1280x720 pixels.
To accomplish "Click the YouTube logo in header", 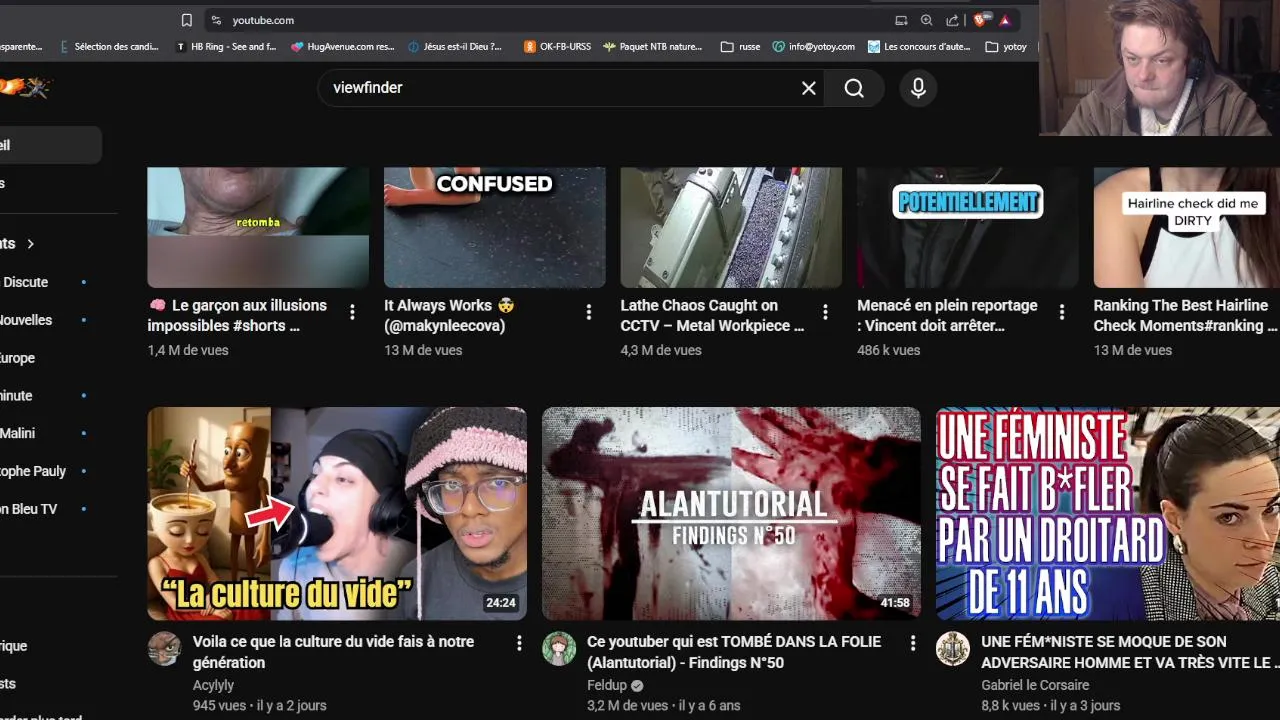I will click(x=24, y=88).
